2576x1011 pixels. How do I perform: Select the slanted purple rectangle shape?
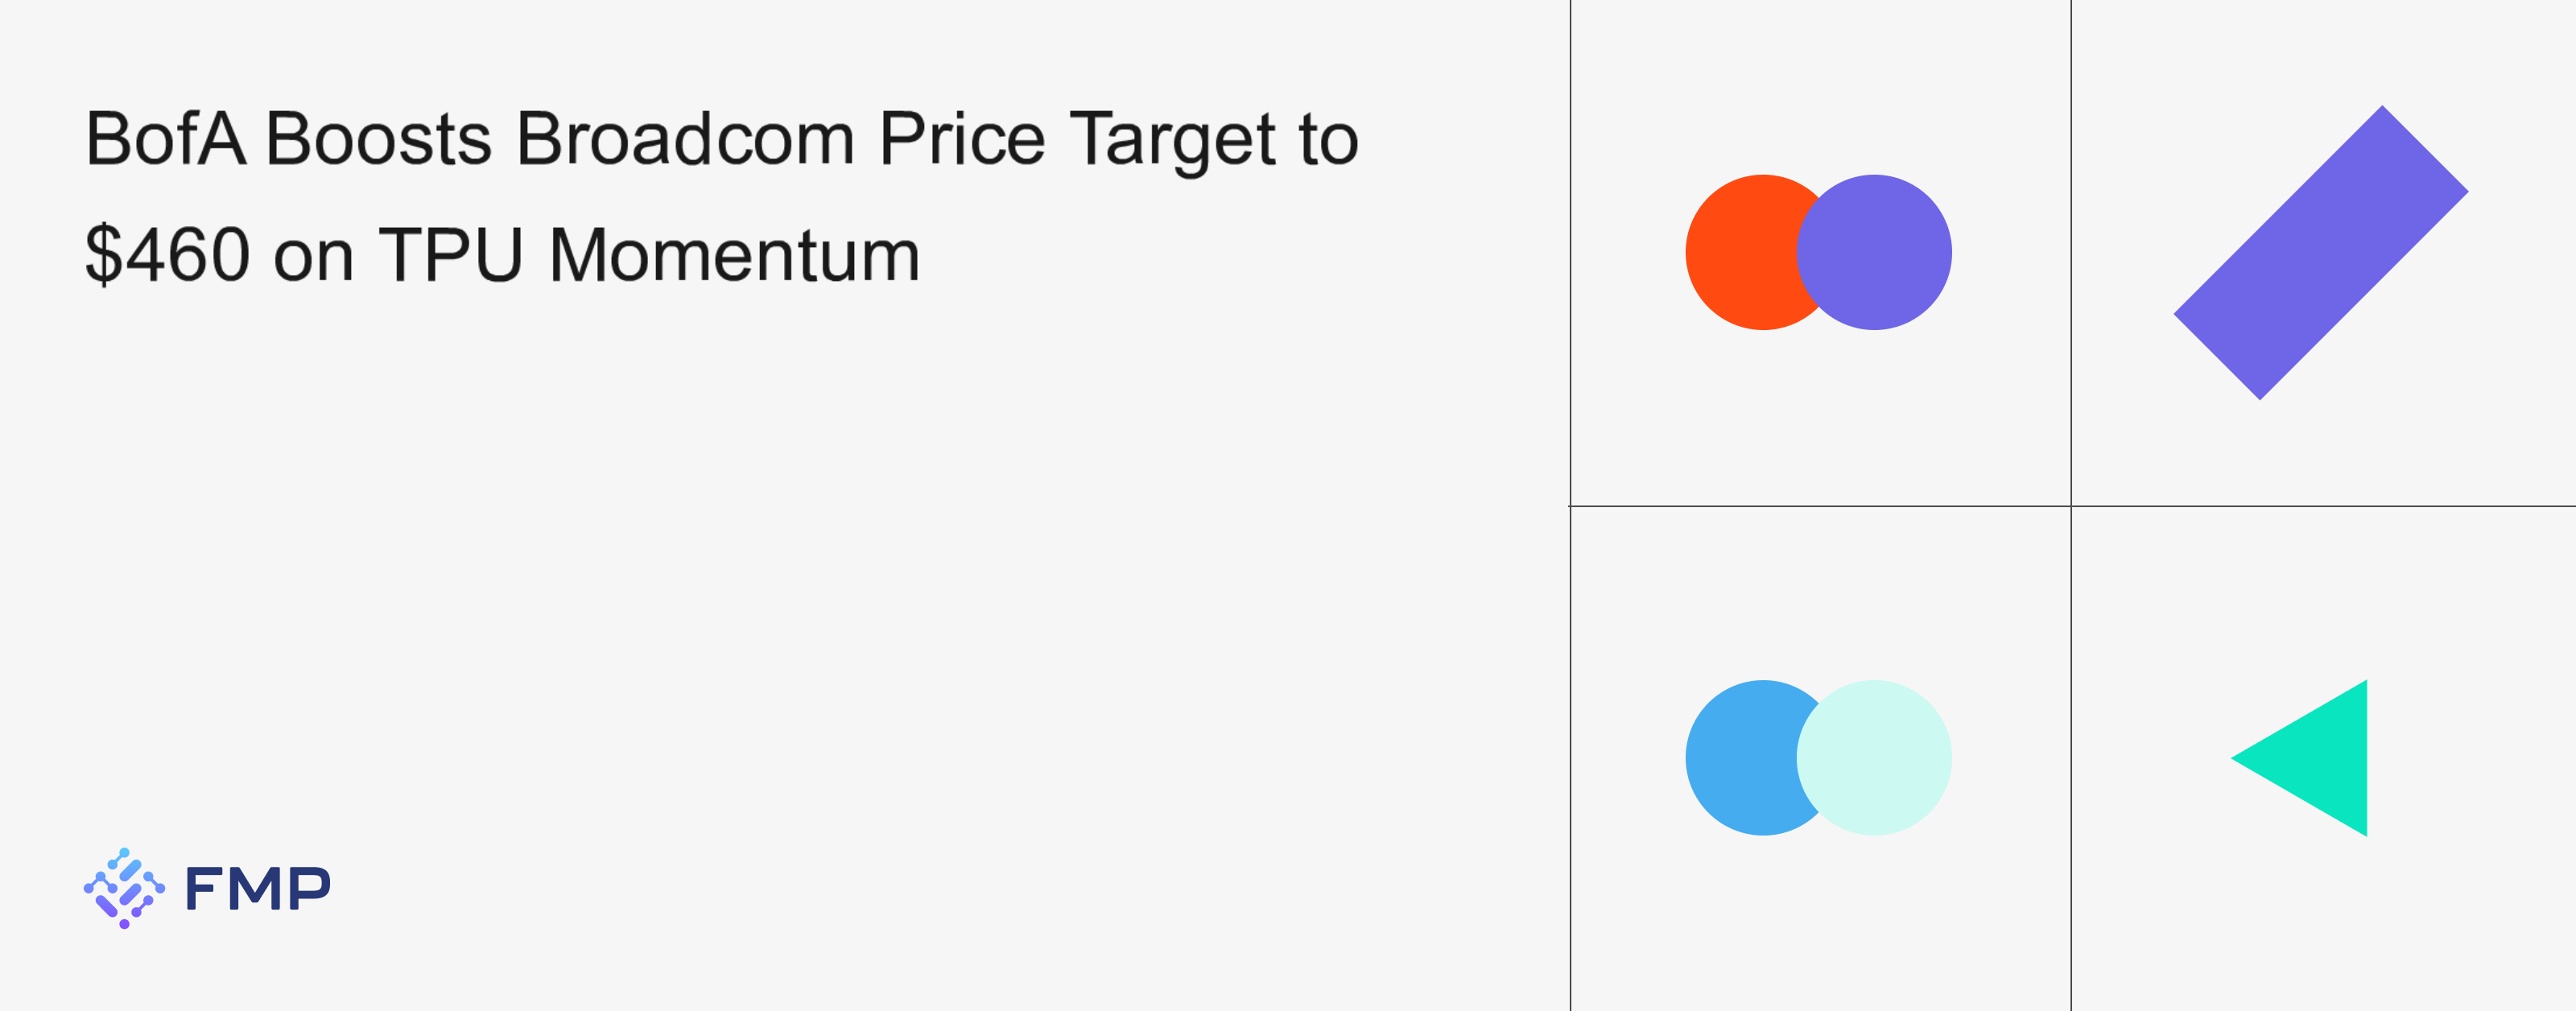(x=2321, y=252)
